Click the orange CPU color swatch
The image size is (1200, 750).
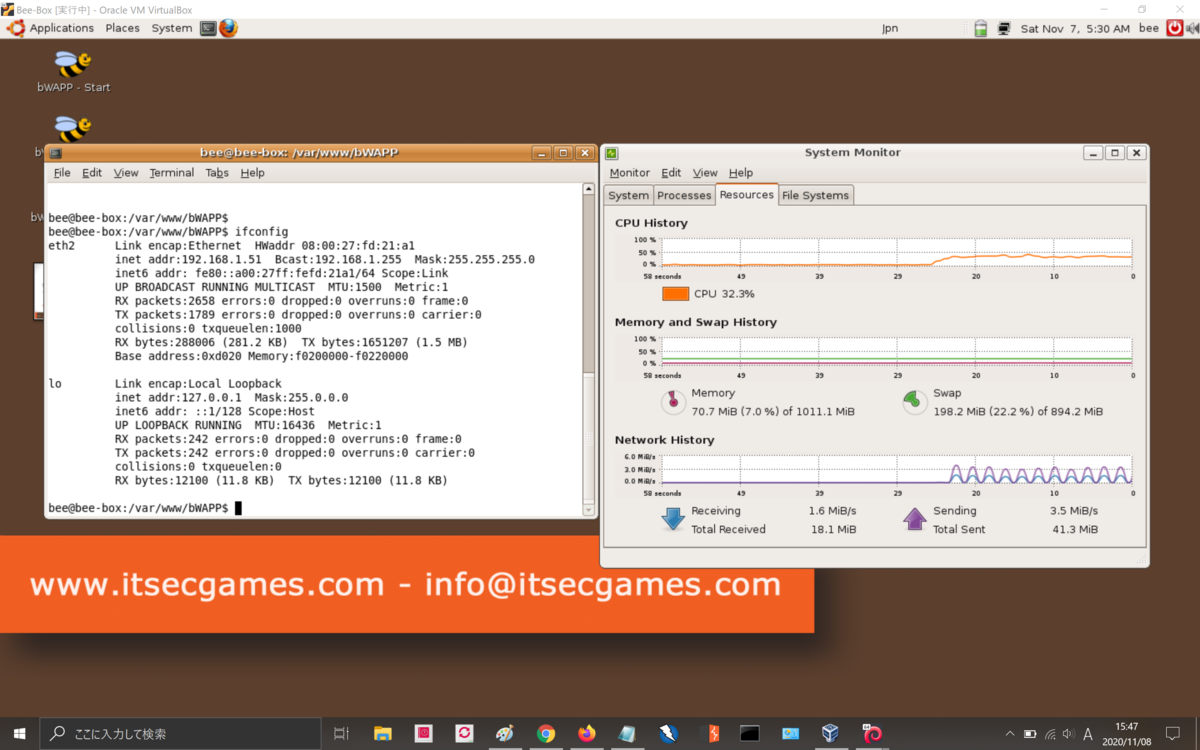coord(676,294)
